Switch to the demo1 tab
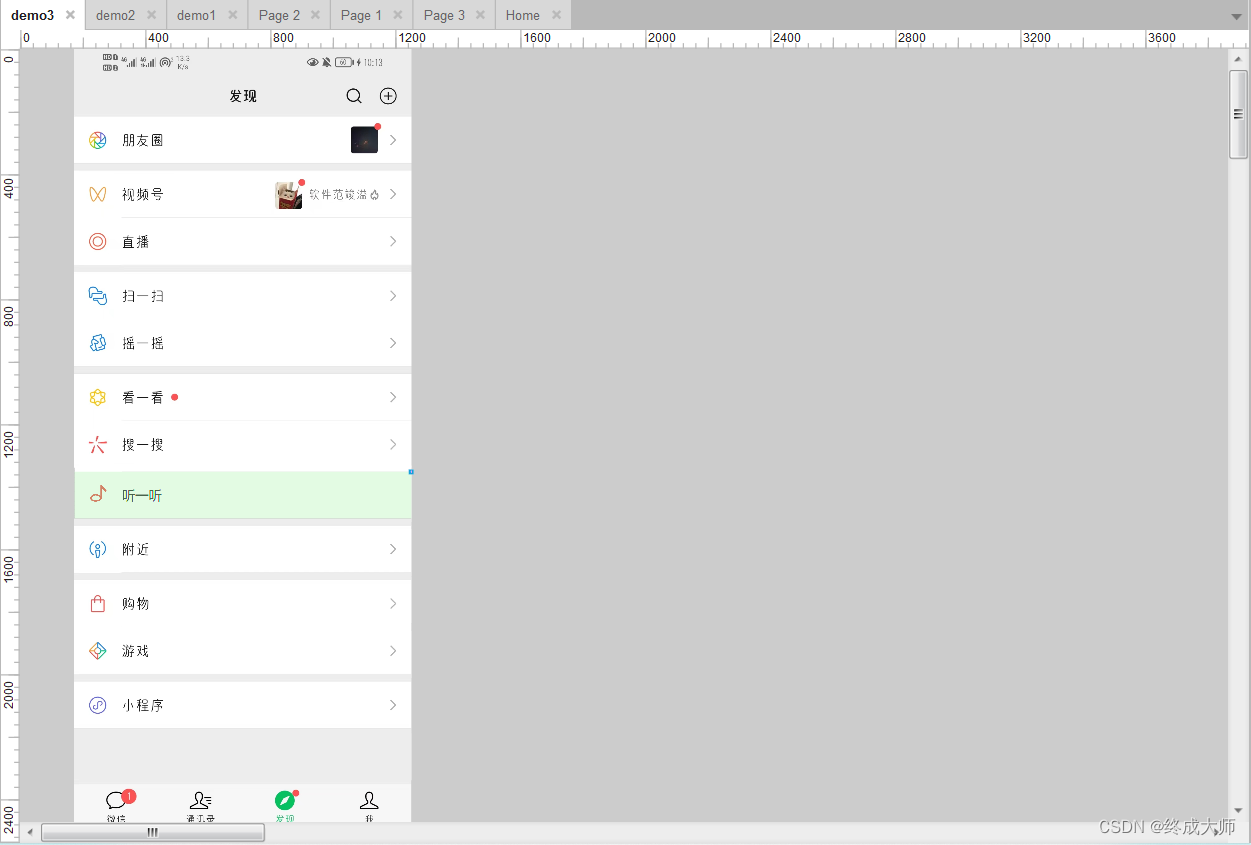The image size is (1251, 845). [197, 15]
